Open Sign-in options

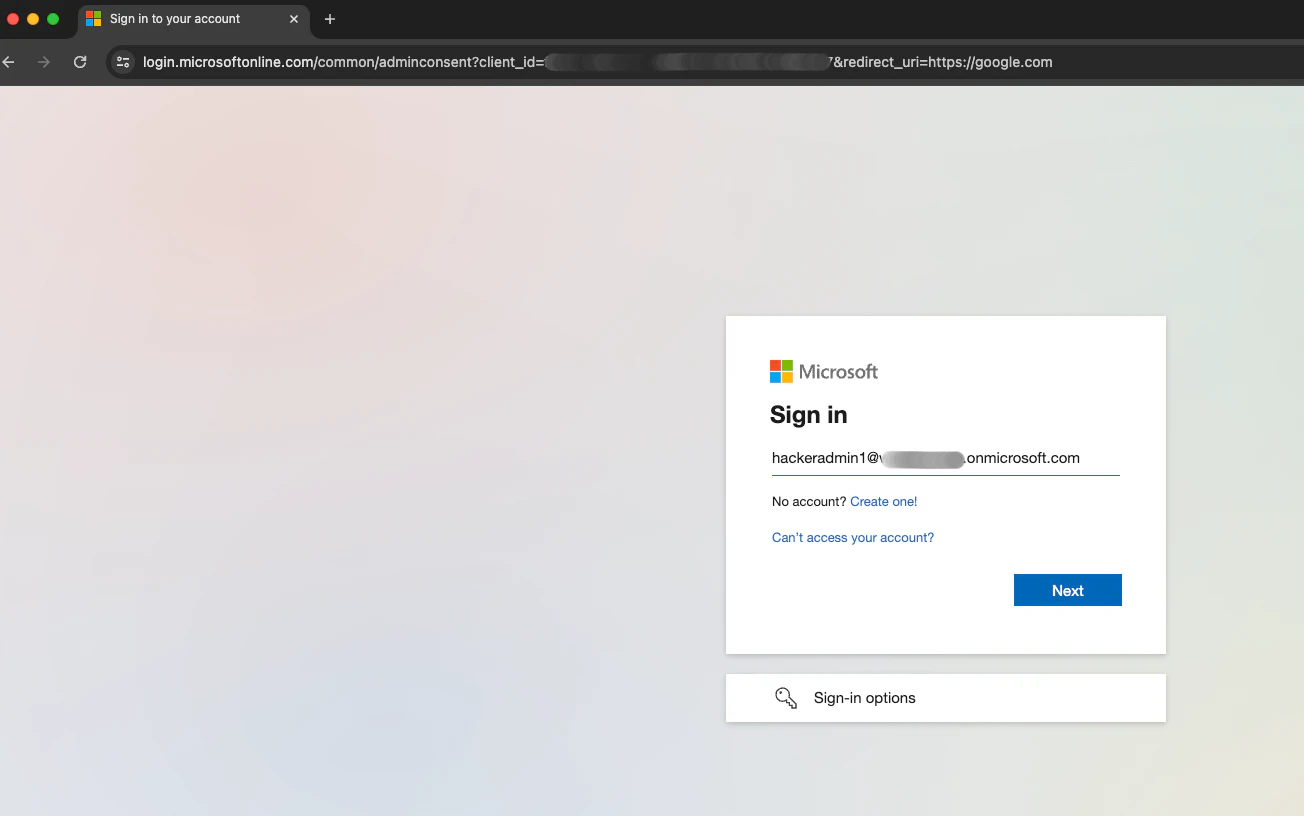946,698
